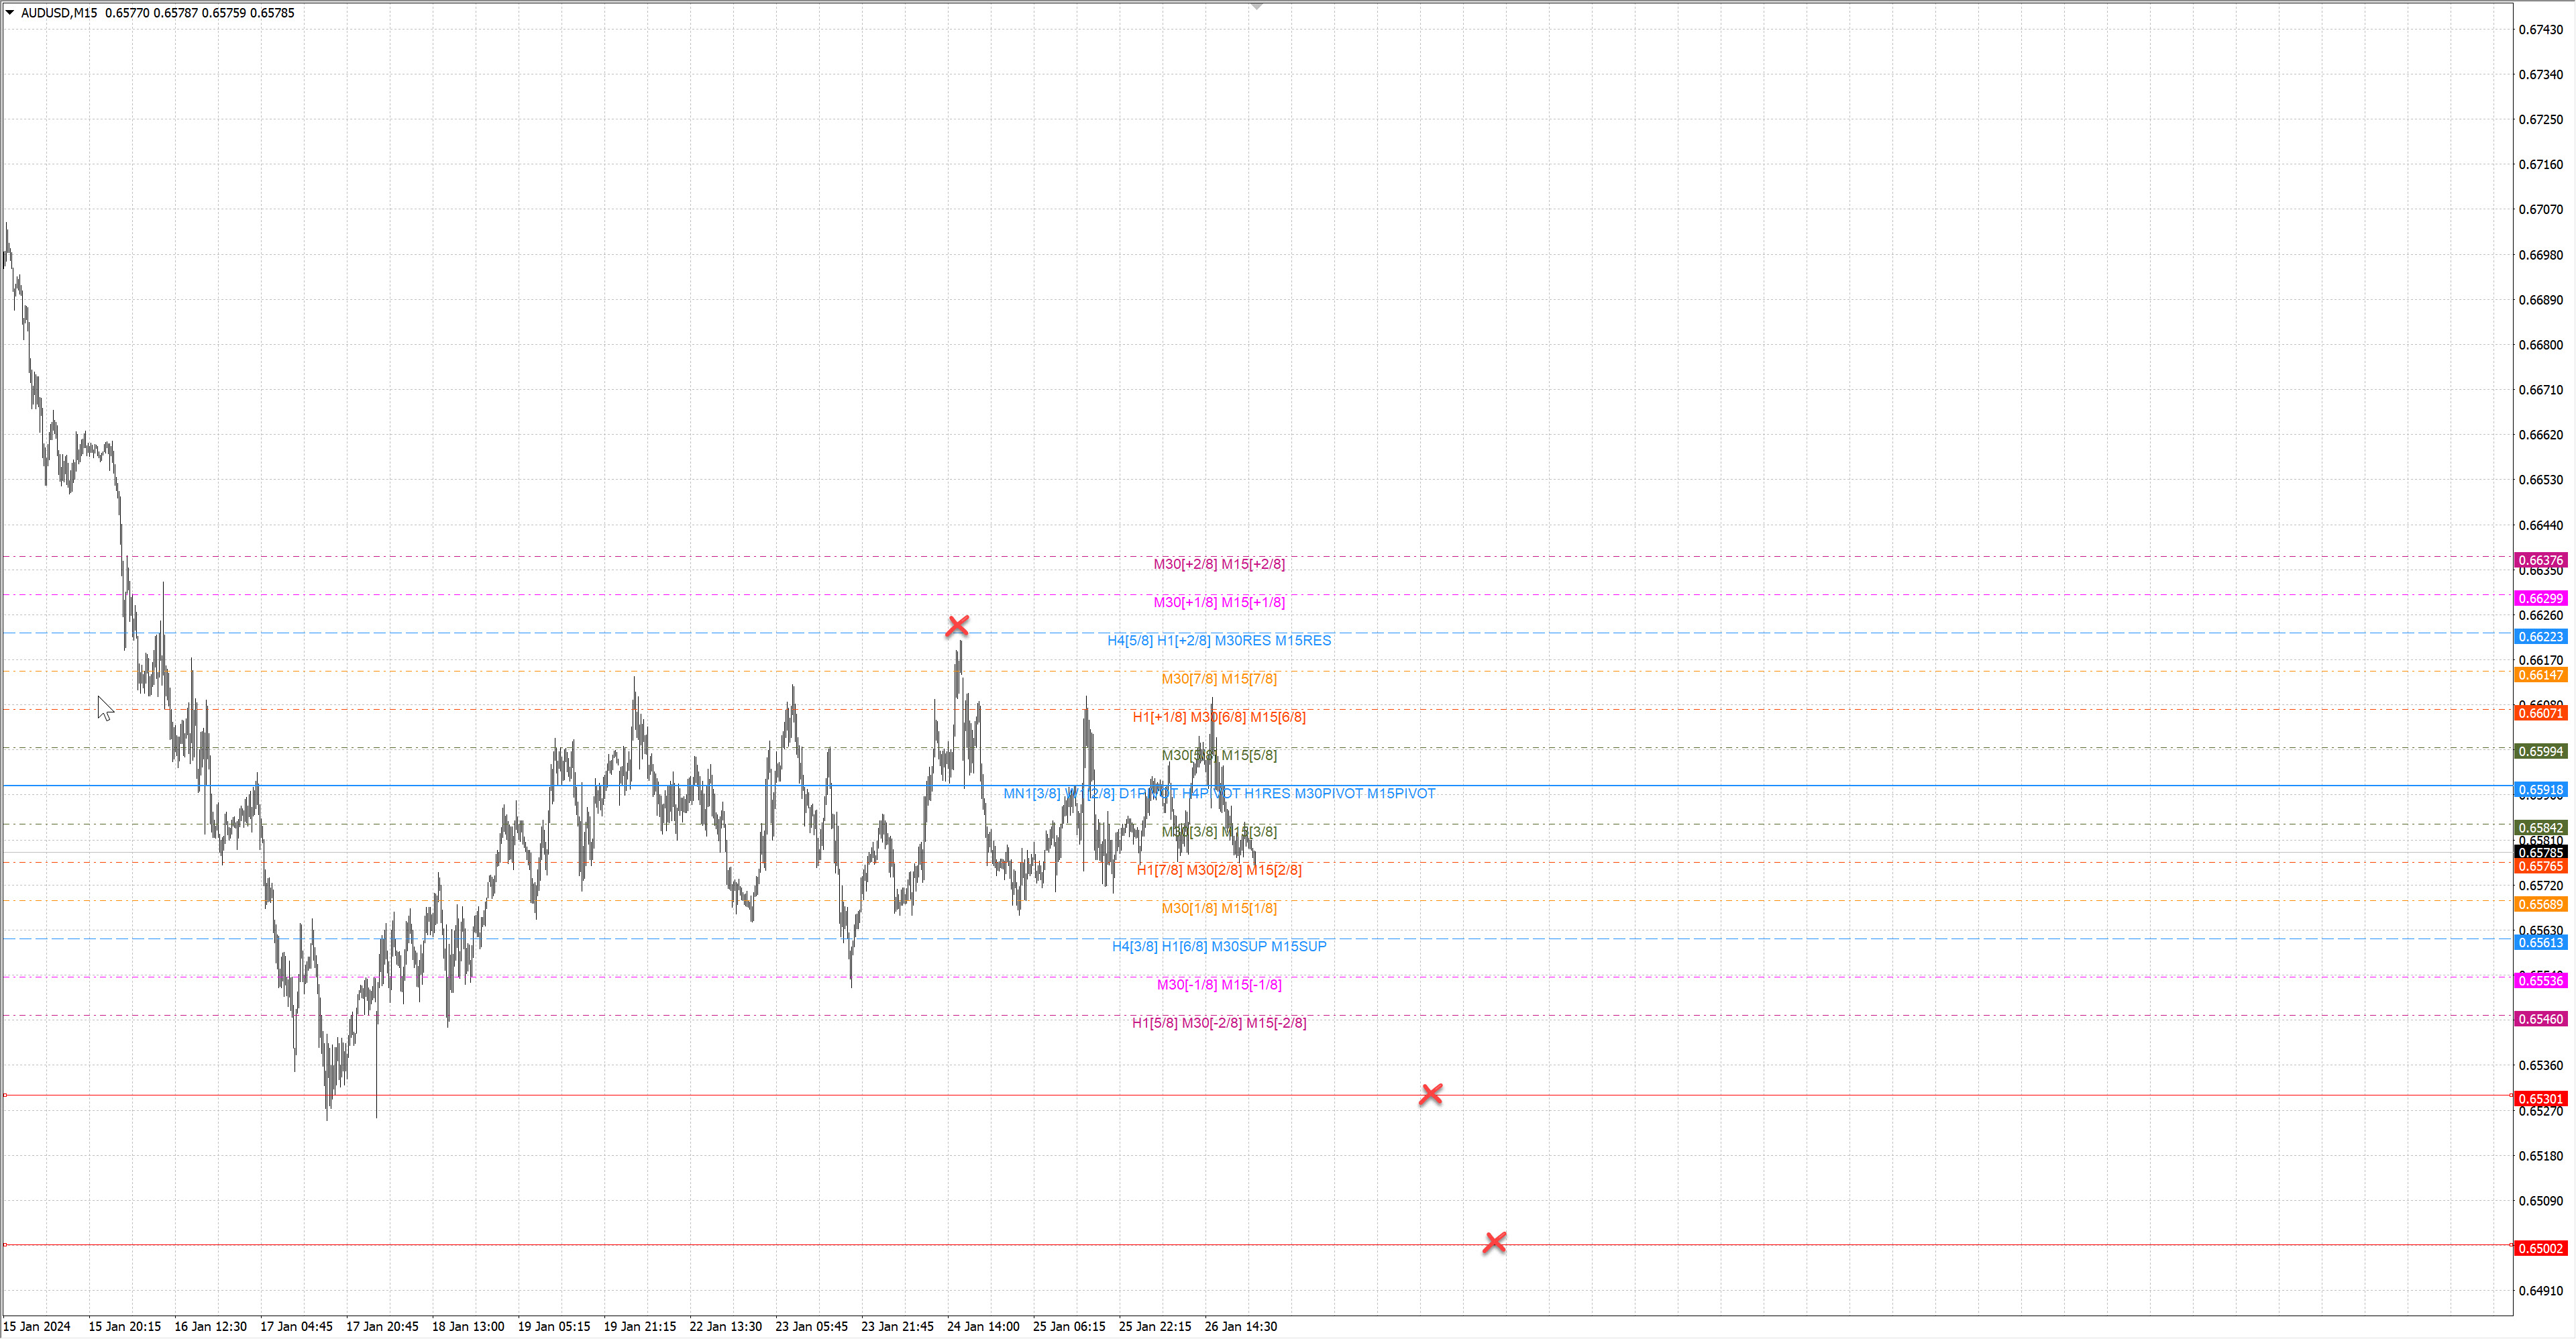
Task: Click the magenta 0.66299 price tag
Action: point(2540,598)
